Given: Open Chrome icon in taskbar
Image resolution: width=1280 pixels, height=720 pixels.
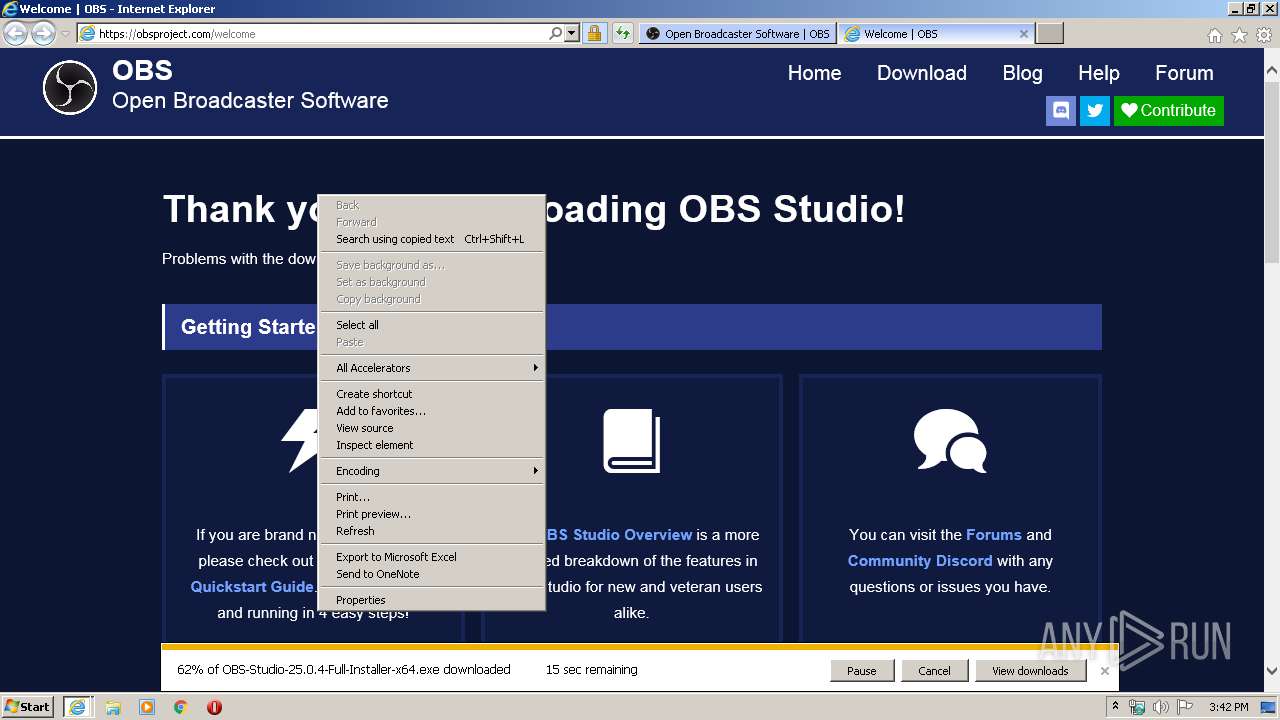Looking at the screenshot, I should pos(181,707).
